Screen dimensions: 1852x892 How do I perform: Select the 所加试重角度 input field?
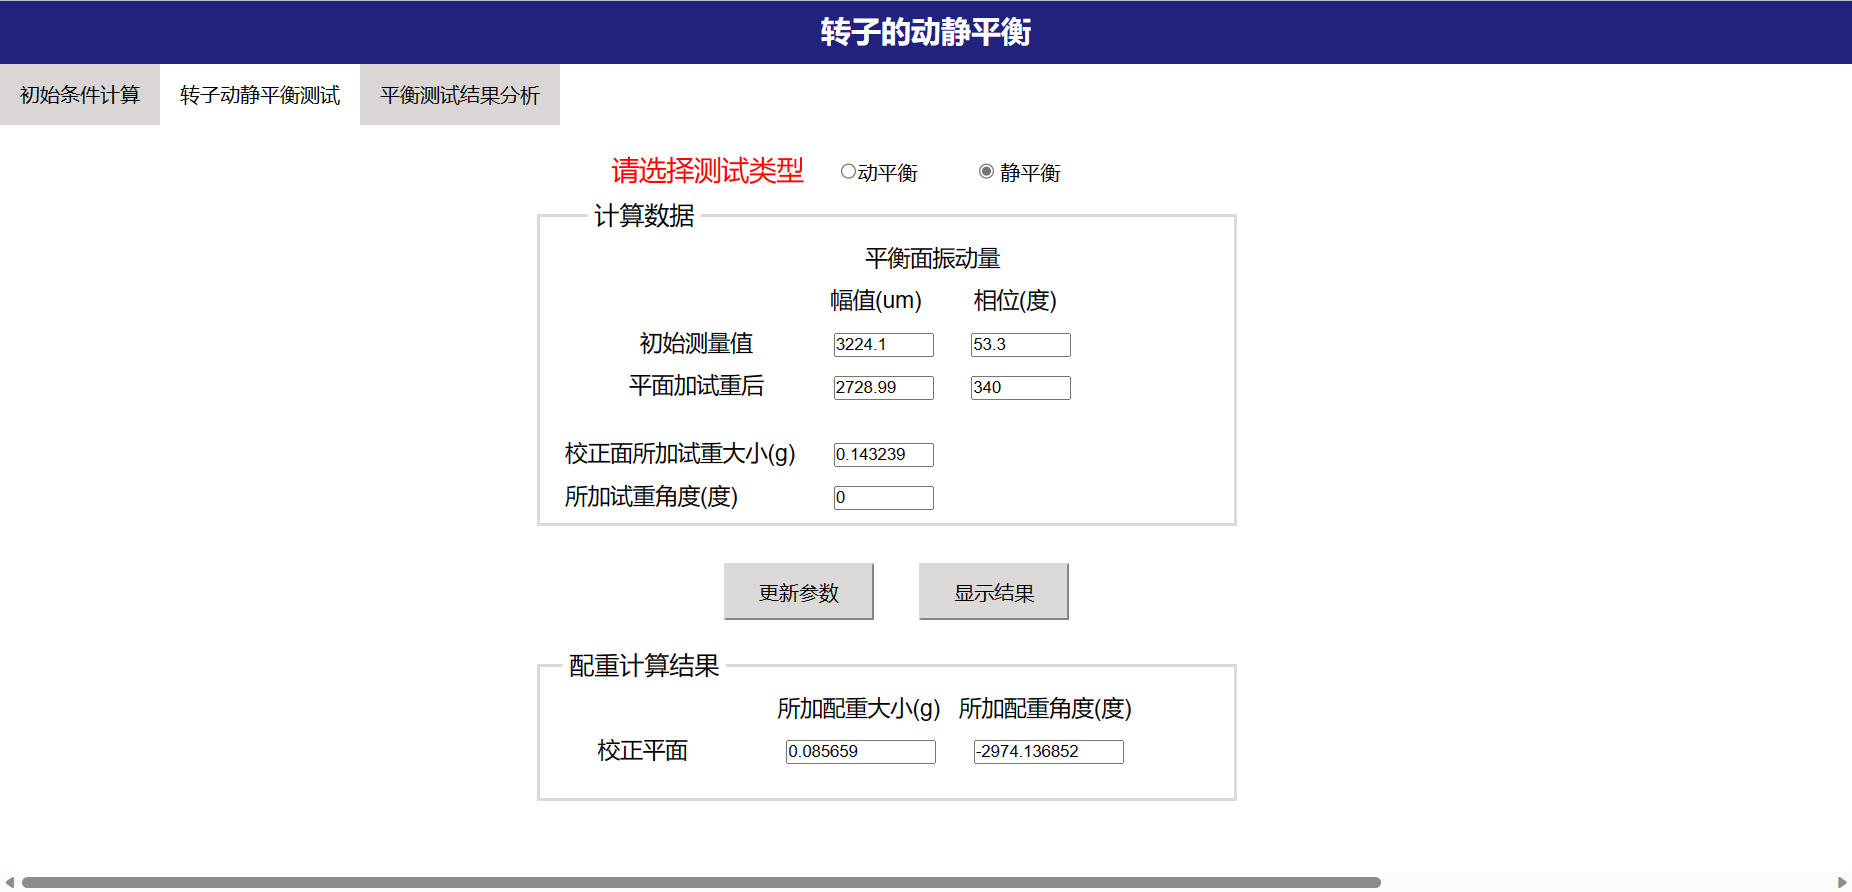tap(883, 498)
